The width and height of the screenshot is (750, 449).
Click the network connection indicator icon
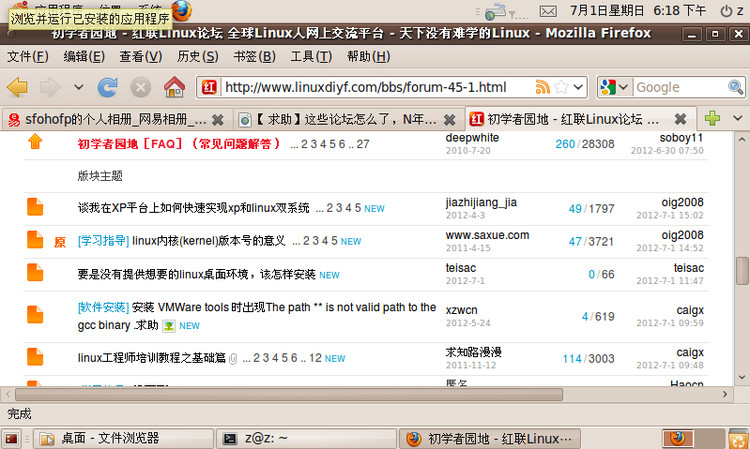click(x=496, y=11)
